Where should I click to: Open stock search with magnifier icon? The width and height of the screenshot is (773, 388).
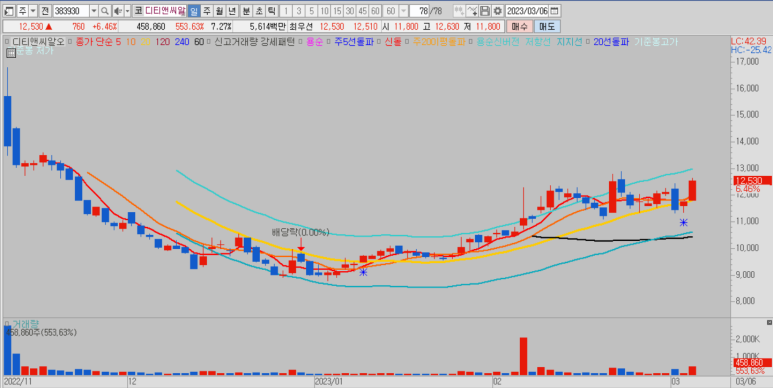[105, 11]
